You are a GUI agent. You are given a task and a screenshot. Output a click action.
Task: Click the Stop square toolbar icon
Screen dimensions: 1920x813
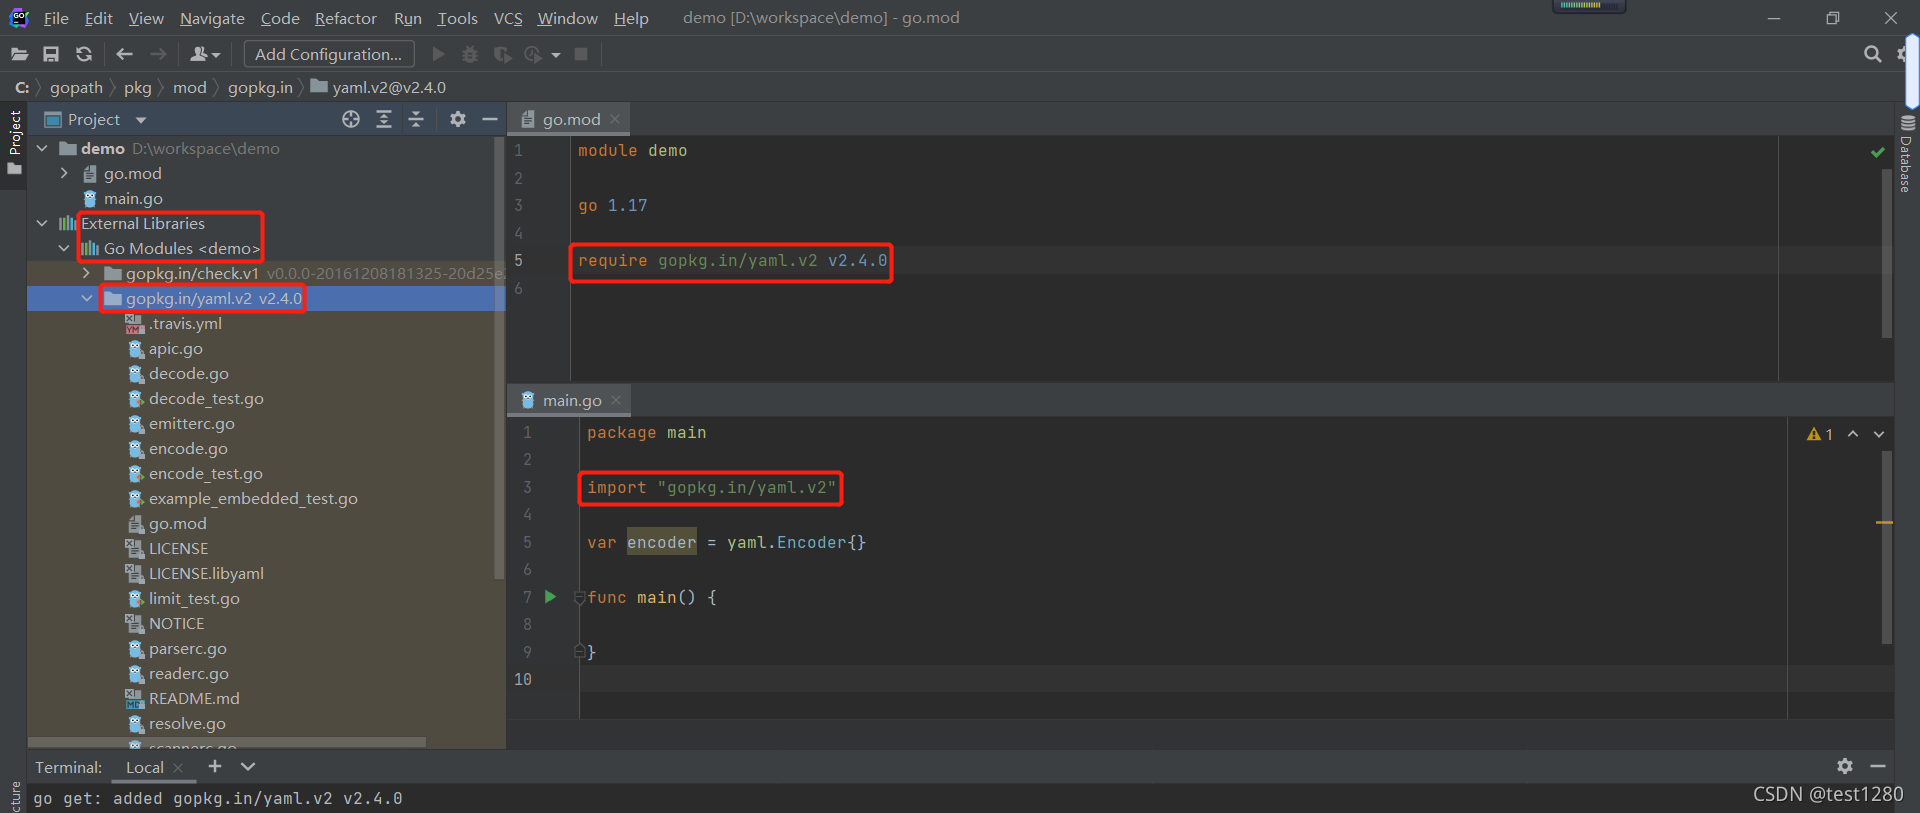coord(581,54)
